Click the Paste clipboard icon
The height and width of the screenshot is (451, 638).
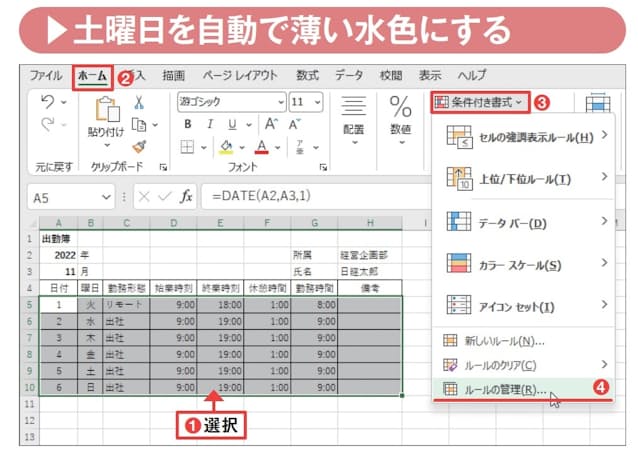click(107, 109)
